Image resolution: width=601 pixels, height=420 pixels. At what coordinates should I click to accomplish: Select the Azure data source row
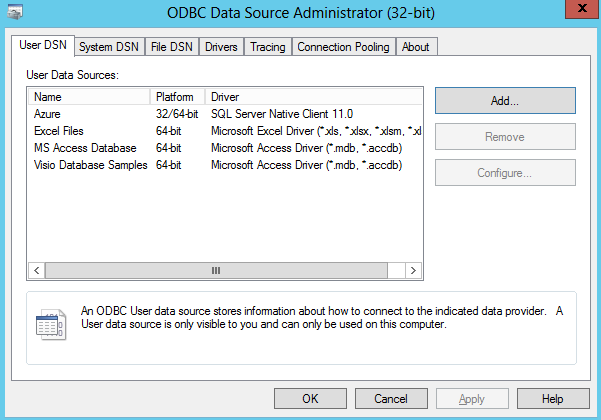click(48, 114)
